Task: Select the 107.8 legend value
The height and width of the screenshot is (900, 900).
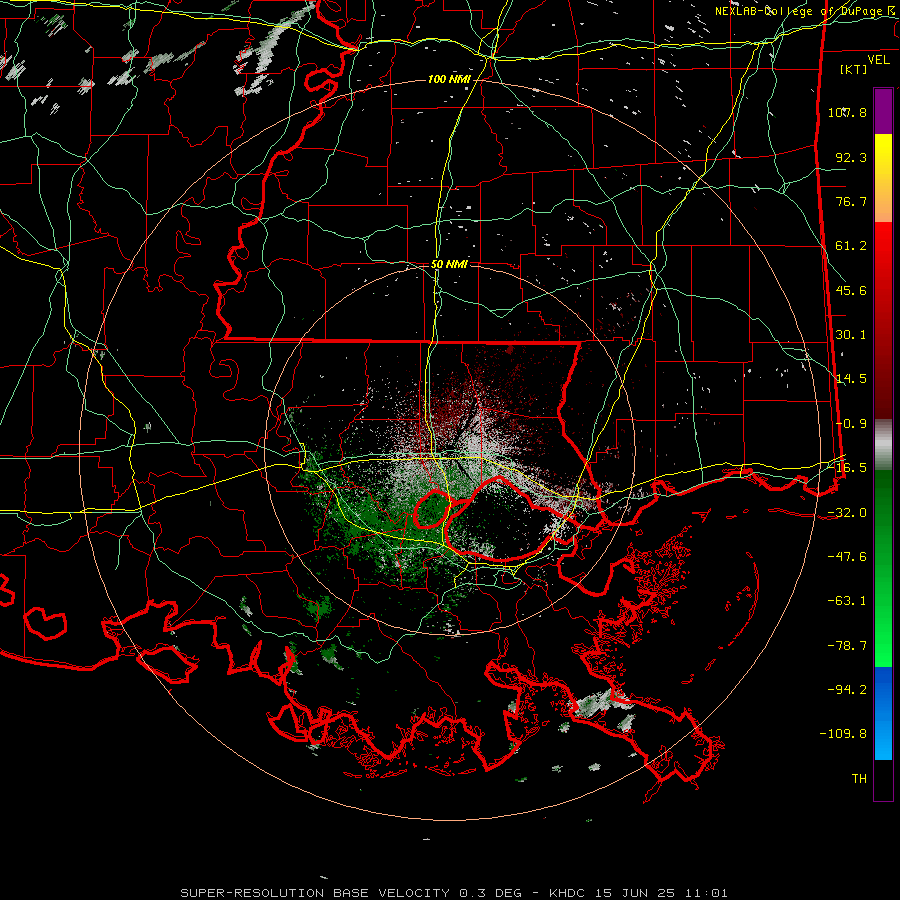Action: (847, 112)
